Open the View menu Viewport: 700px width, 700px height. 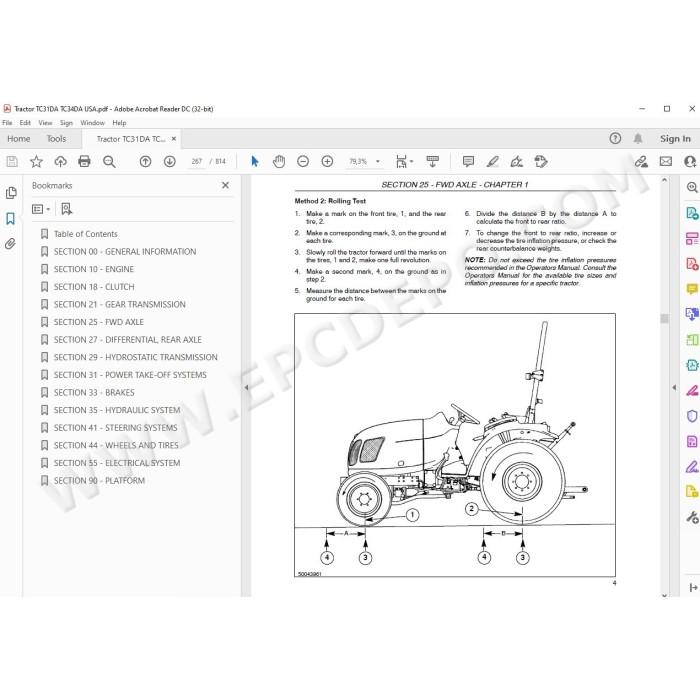[45, 123]
